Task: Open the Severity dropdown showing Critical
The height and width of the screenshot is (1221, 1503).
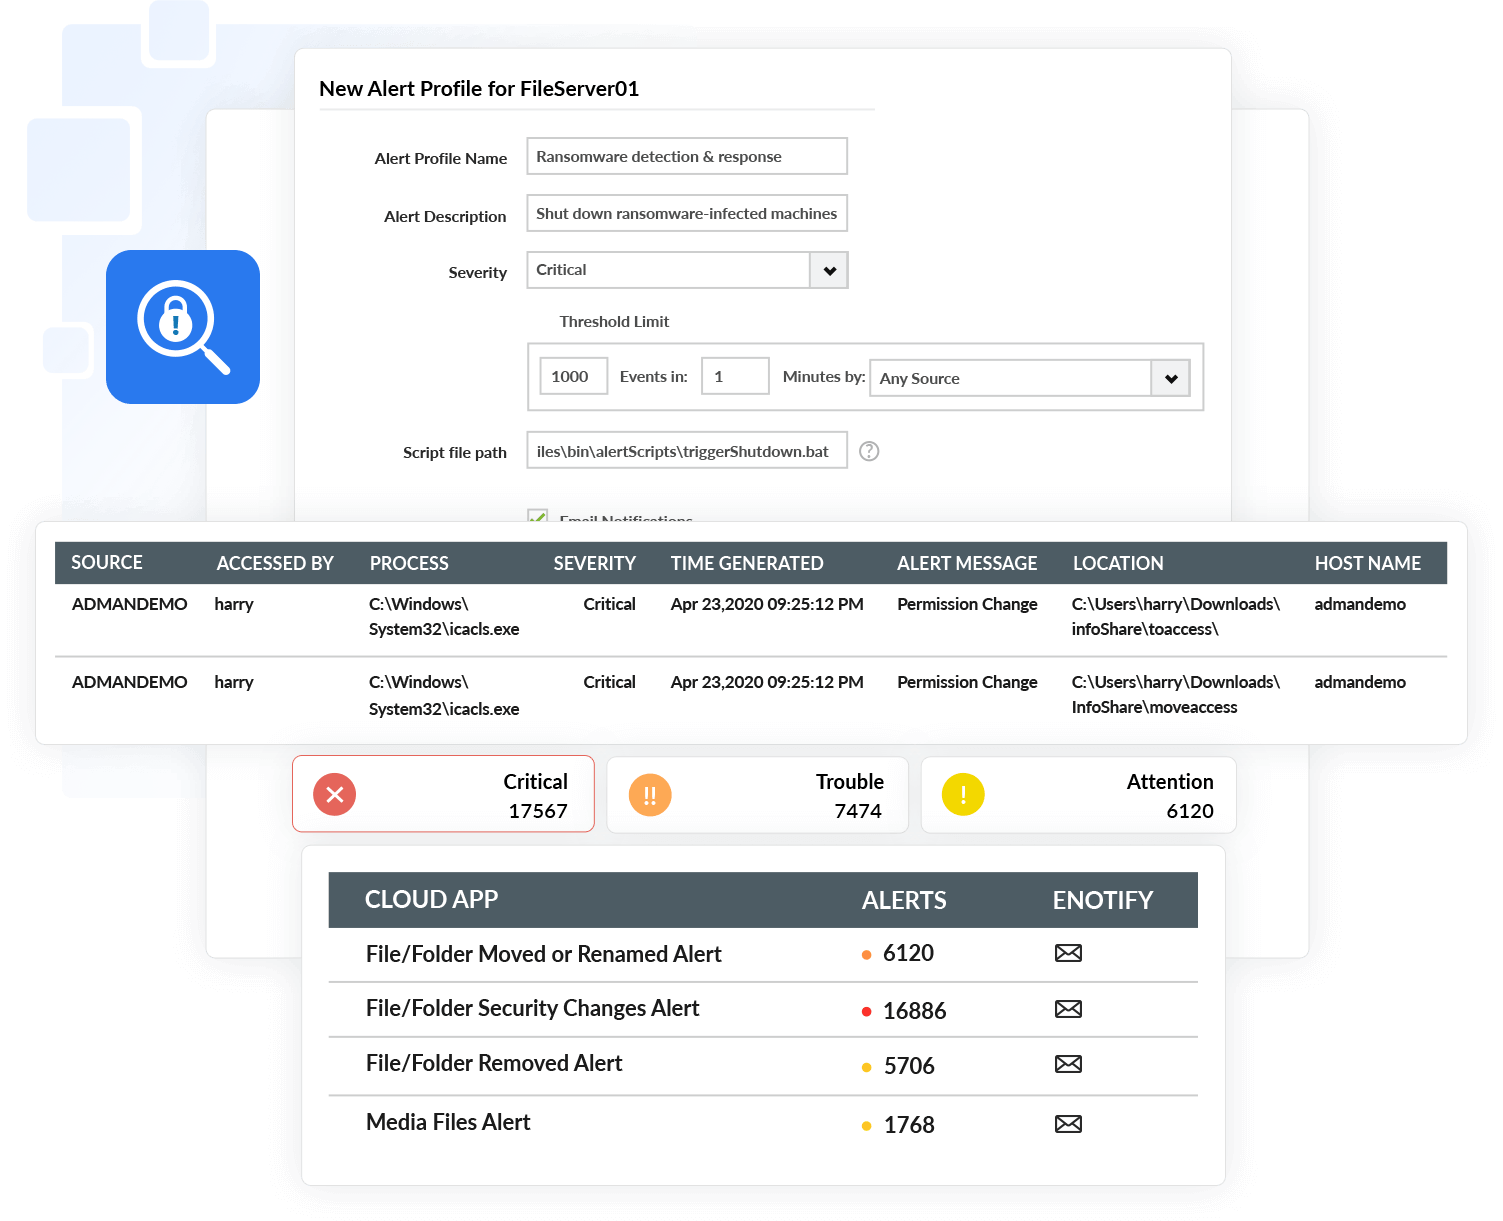Action: [828, 270]
